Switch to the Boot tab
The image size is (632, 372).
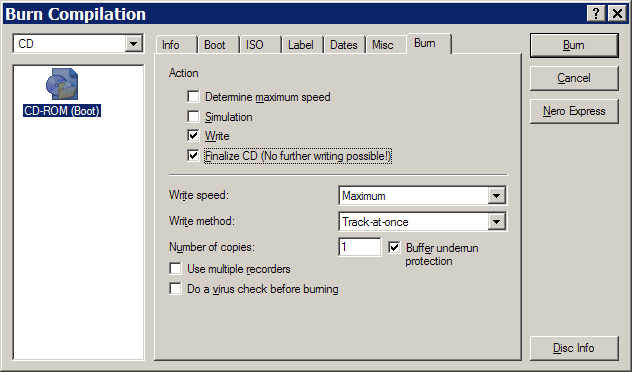[x=218, y=45]
